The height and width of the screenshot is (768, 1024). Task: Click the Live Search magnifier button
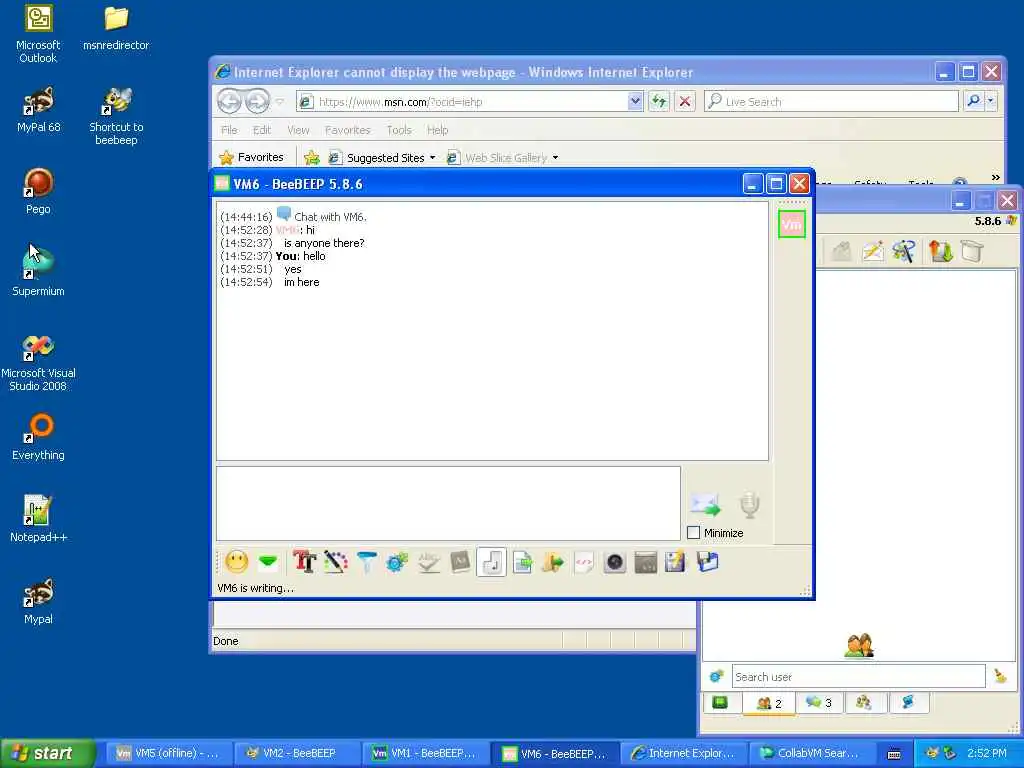tap(973, 101)
